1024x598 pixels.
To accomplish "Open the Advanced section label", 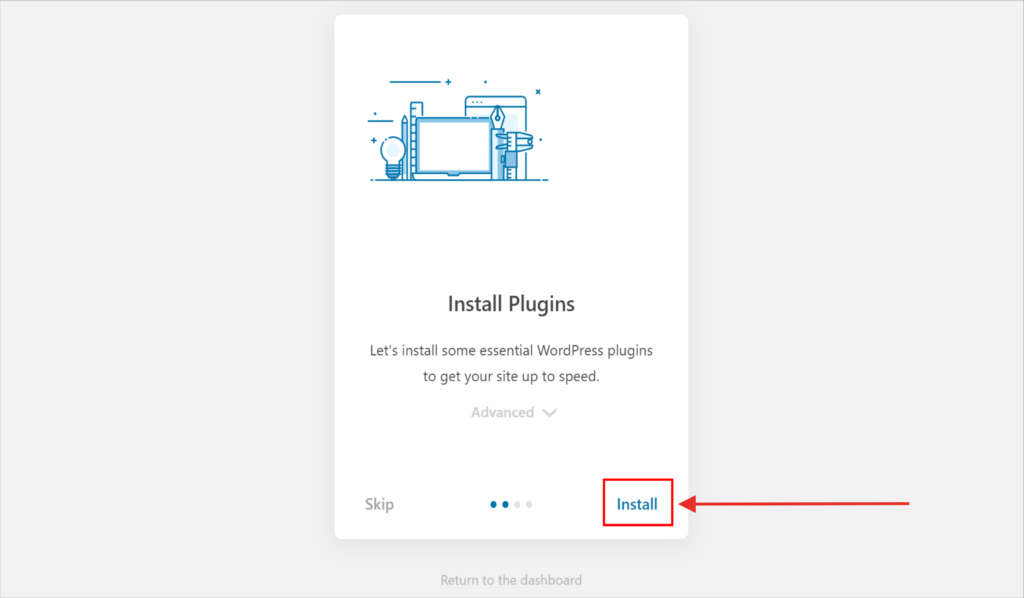I will pyautogui.click(x=502, y=412).
